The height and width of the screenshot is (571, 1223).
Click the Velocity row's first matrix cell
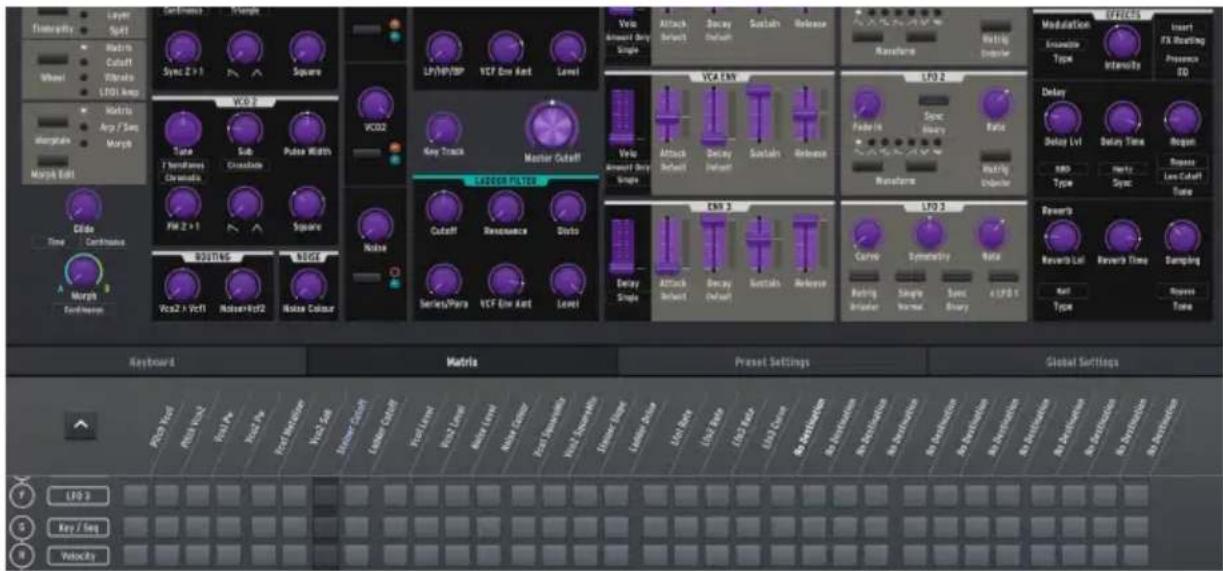pyautogui.click(x=137, y=554)
